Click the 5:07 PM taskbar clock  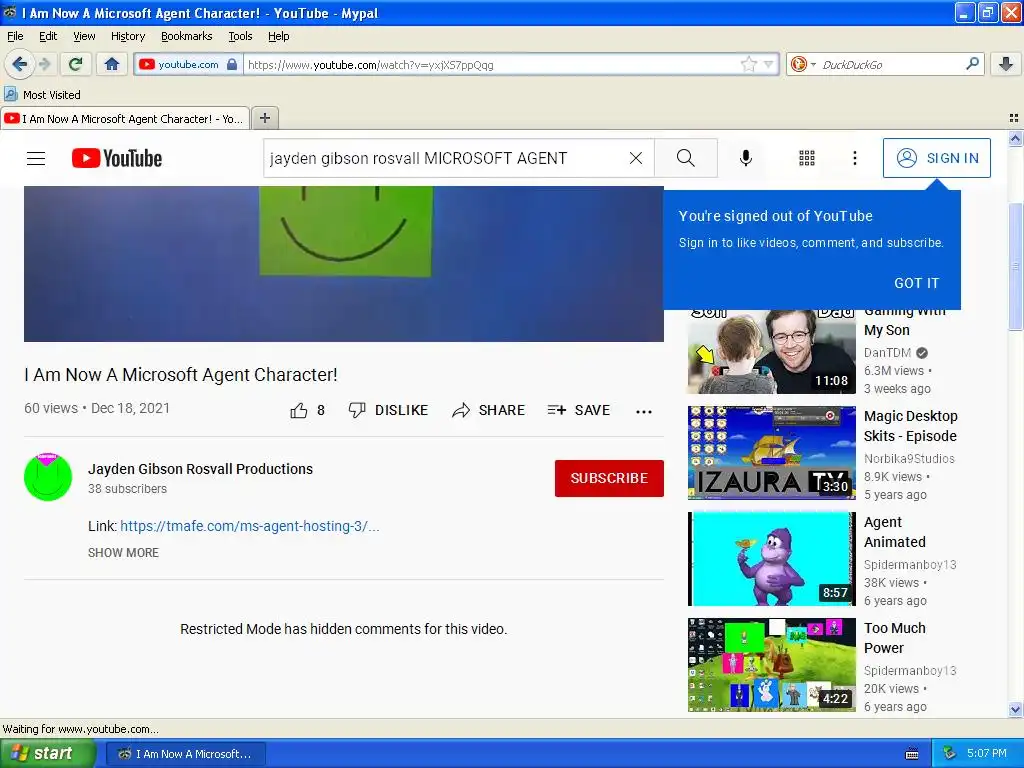[987, 754]
